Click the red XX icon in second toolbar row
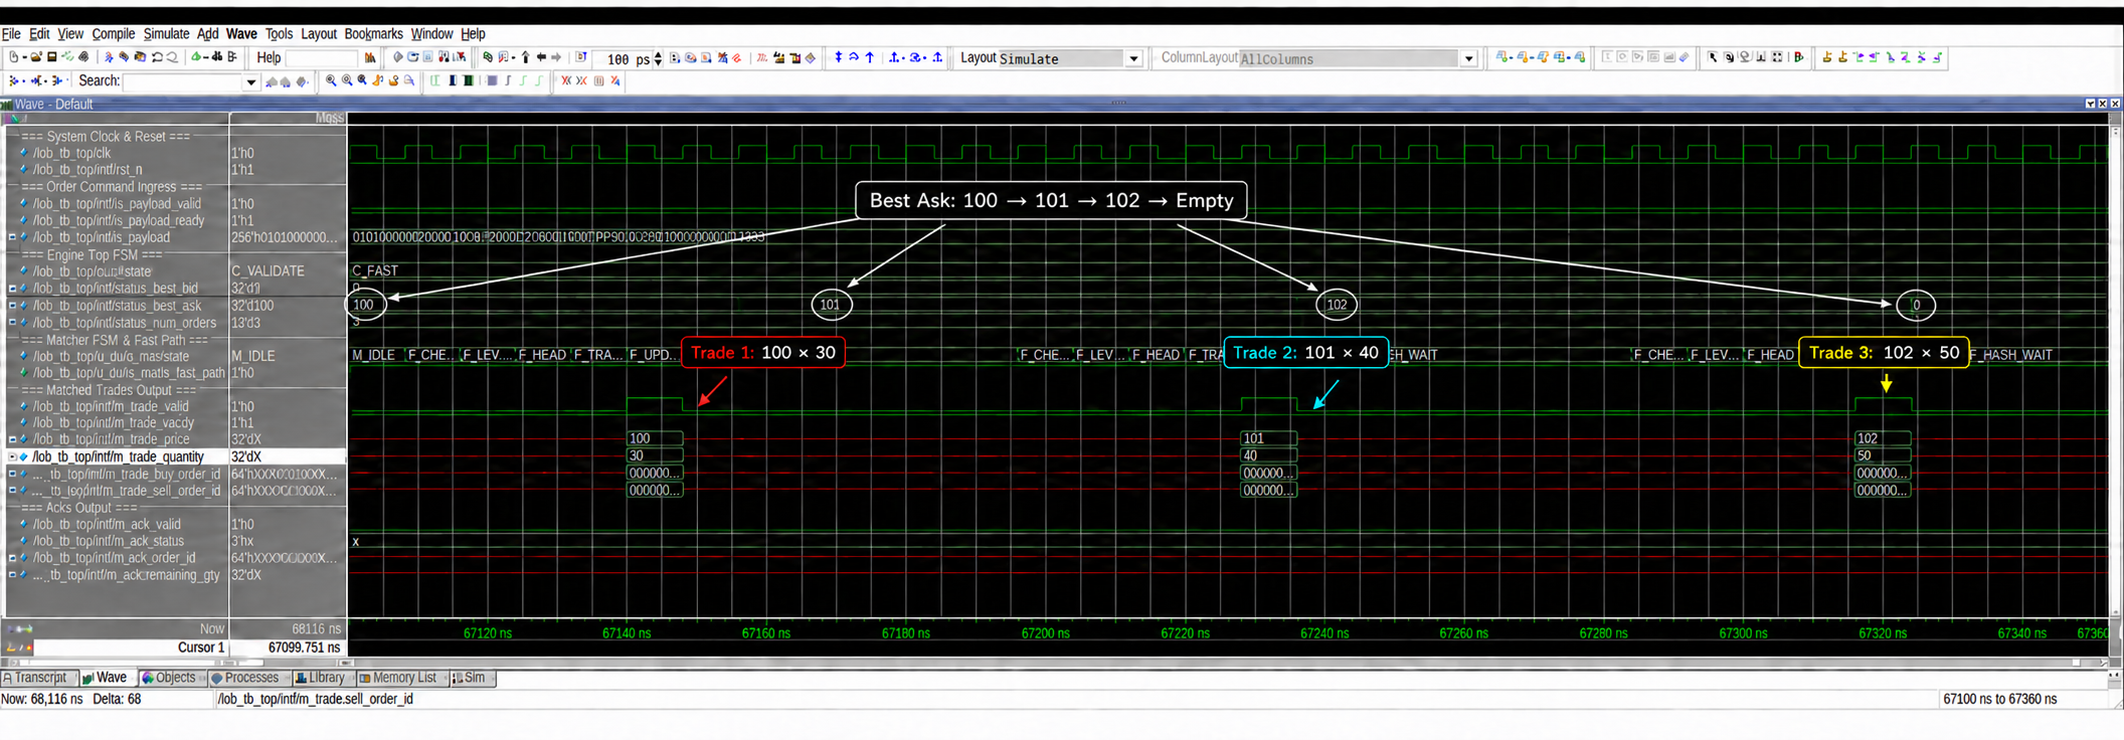 pos(566,81)
